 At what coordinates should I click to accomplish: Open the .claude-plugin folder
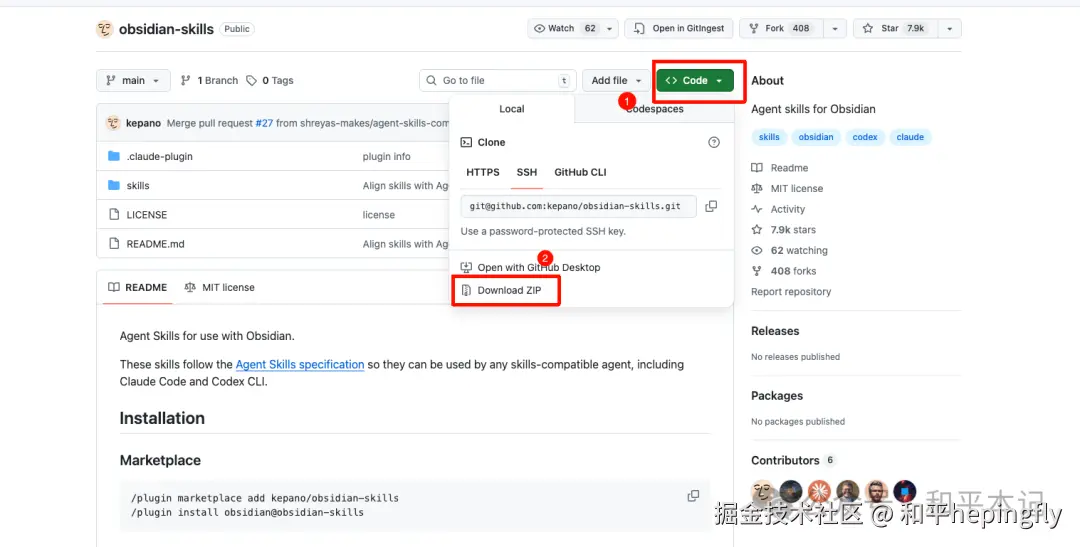(x=160, y=156)
